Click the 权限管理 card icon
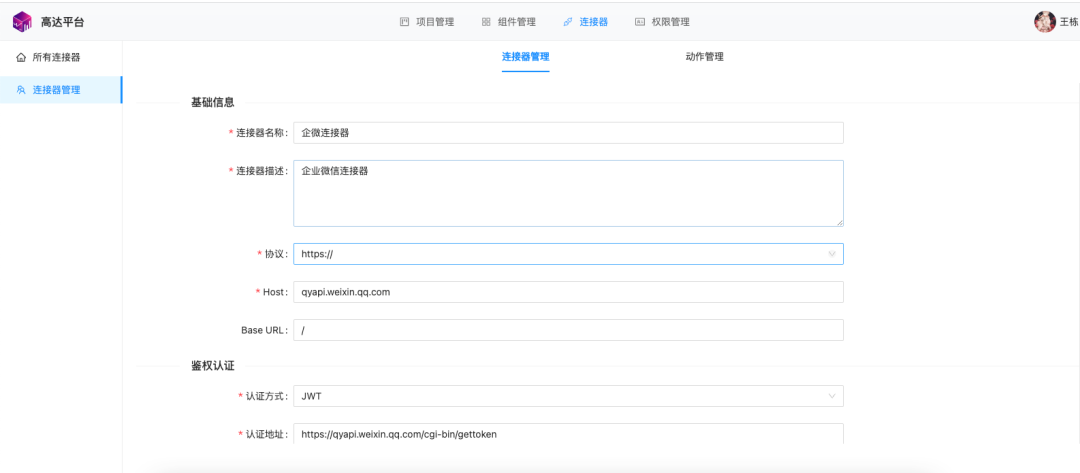Viewport: 1080px width, 473px height. [640, 22]
